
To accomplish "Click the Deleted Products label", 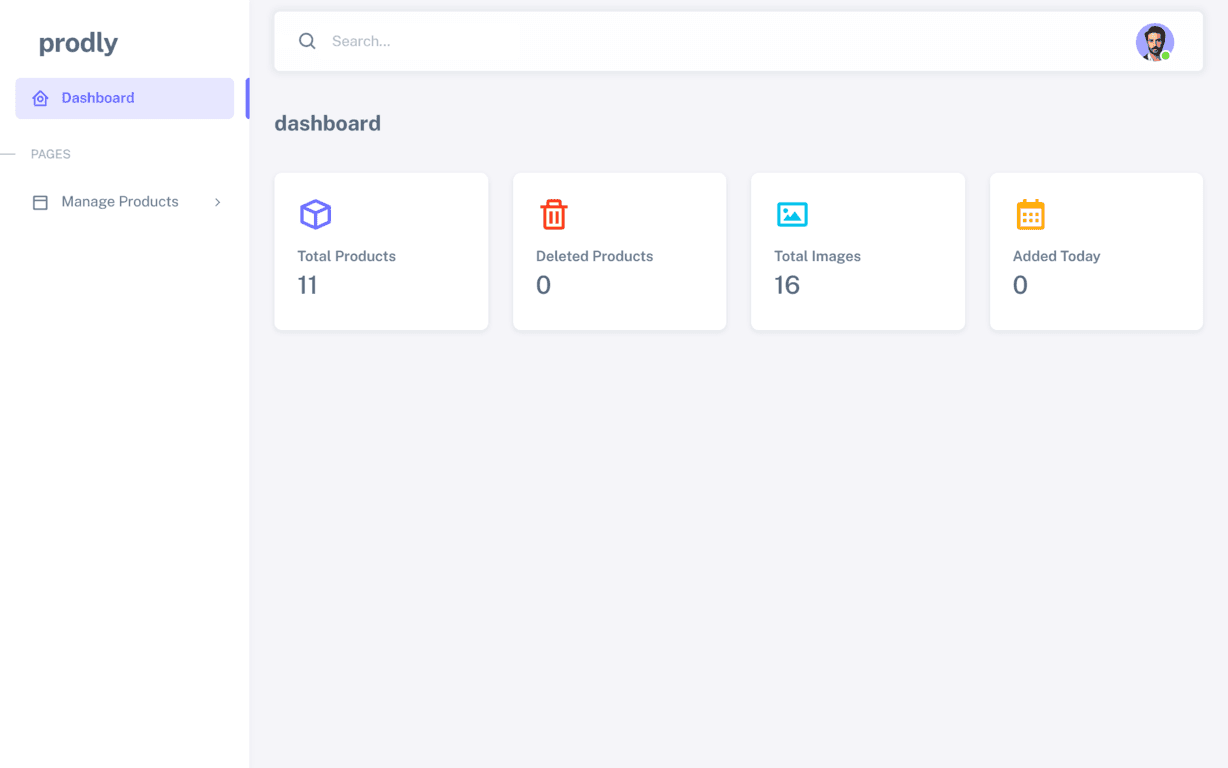I will [x=594, y=256].
